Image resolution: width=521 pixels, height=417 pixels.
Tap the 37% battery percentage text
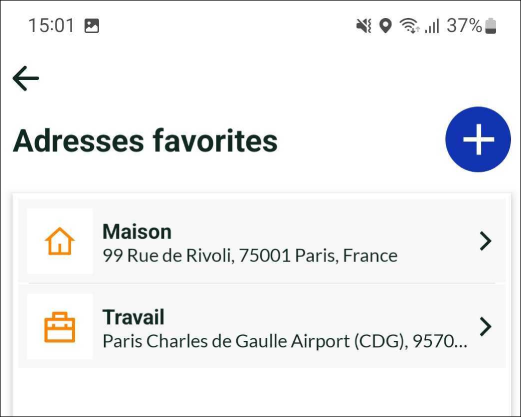[464, 26]
